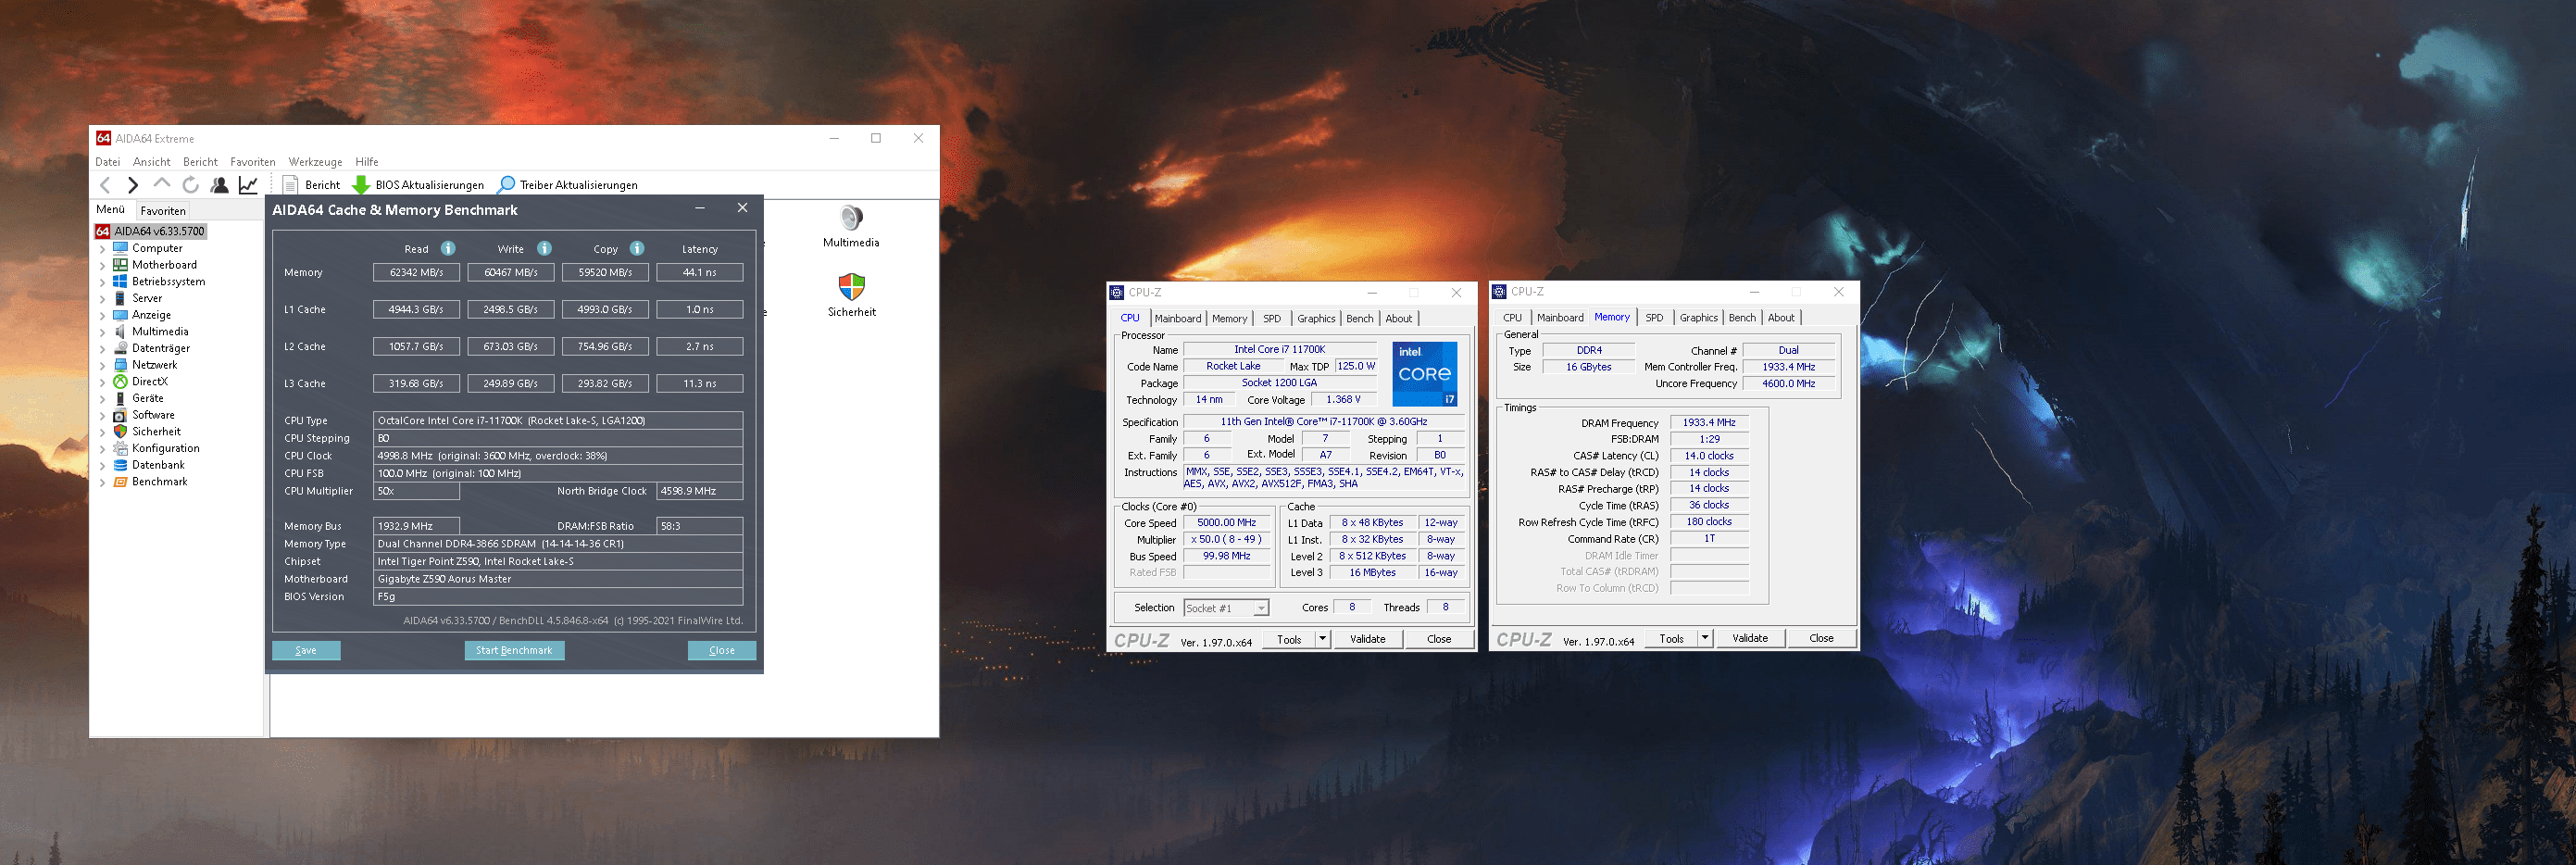Click the AIDA64 back navigation arrow
The width and height of the screenshot is (2576, 865).
pos(106,185)
